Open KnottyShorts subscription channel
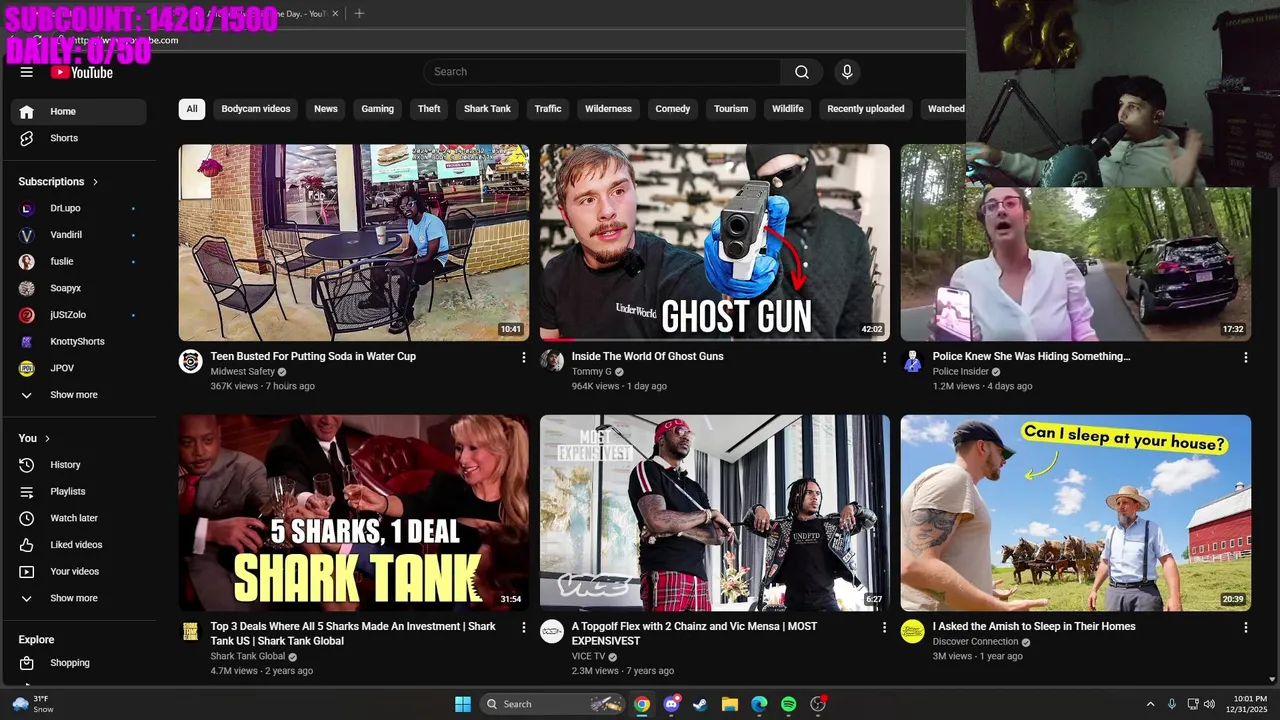This screenshot has width=1280, height=720. [79, 341]
